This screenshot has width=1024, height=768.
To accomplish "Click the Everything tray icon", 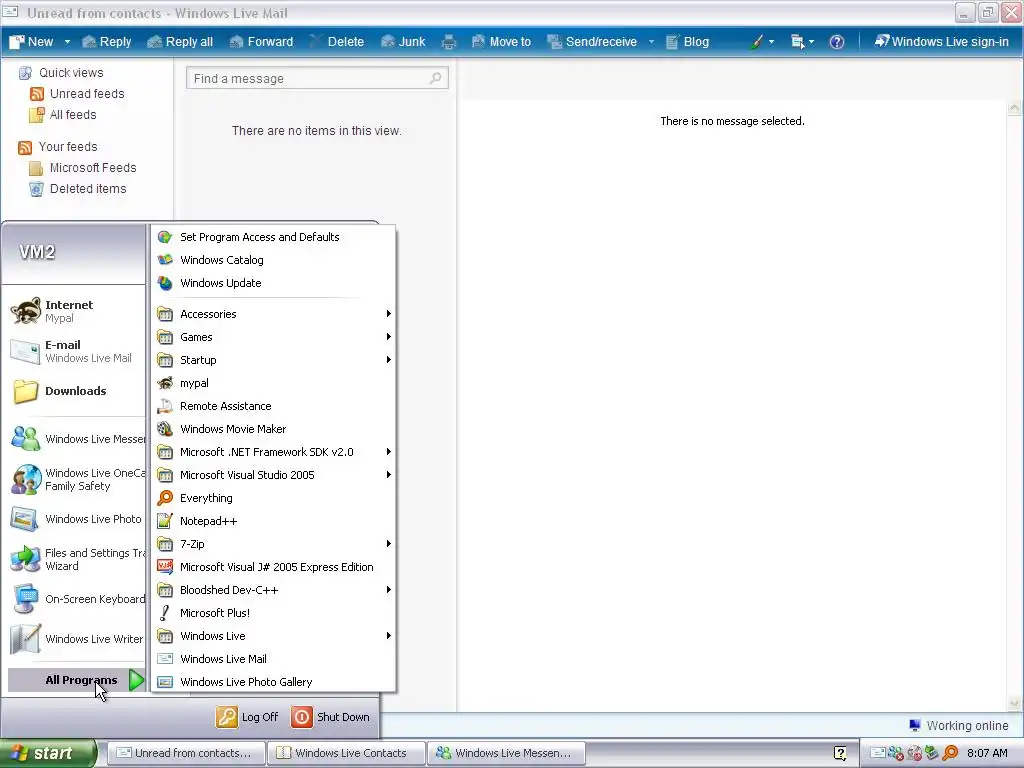I will (x=950, y=753).
